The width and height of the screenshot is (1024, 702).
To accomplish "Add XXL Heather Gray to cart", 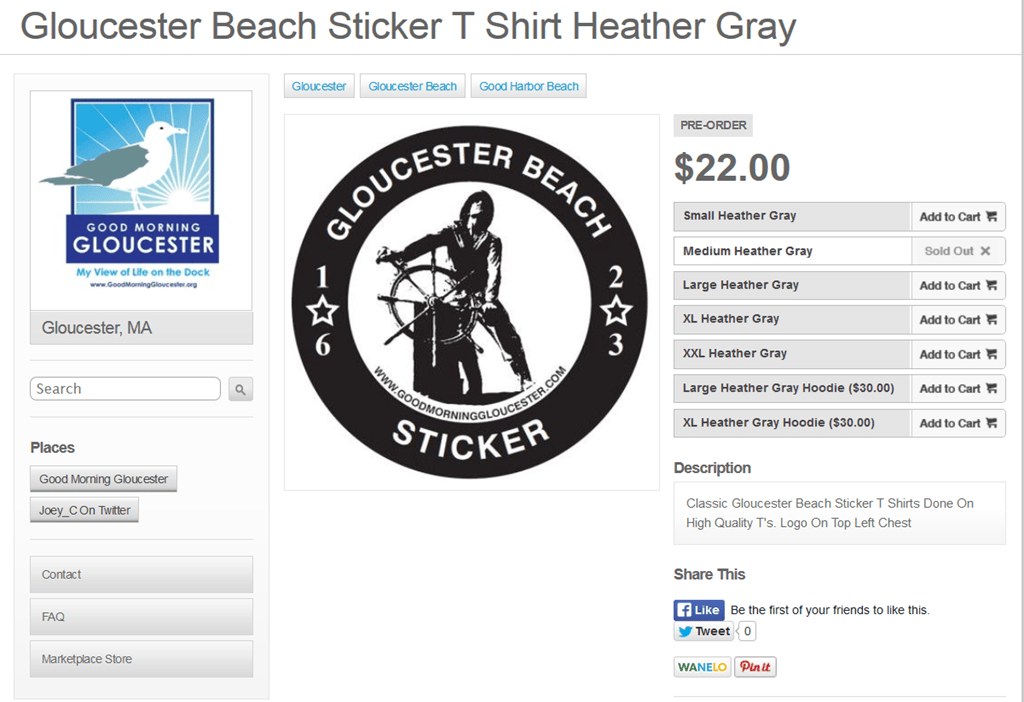I will point(958,355).
